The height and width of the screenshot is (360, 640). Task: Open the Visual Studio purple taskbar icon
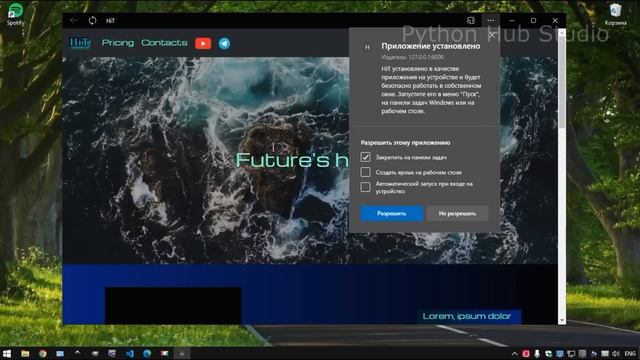112,353
